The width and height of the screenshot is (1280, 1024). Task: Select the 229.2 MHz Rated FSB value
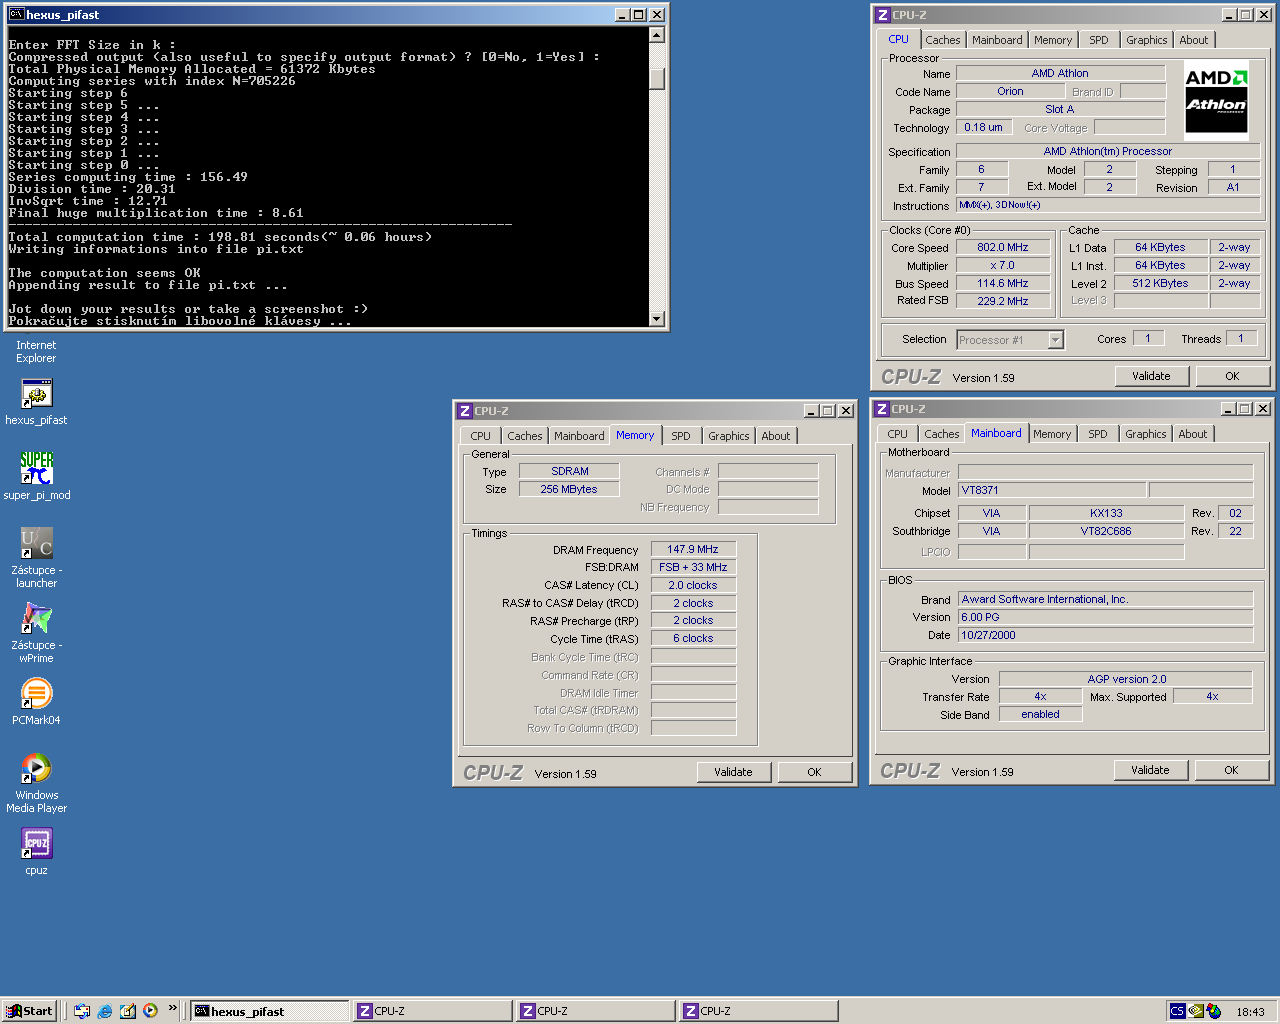[1003, 301]
